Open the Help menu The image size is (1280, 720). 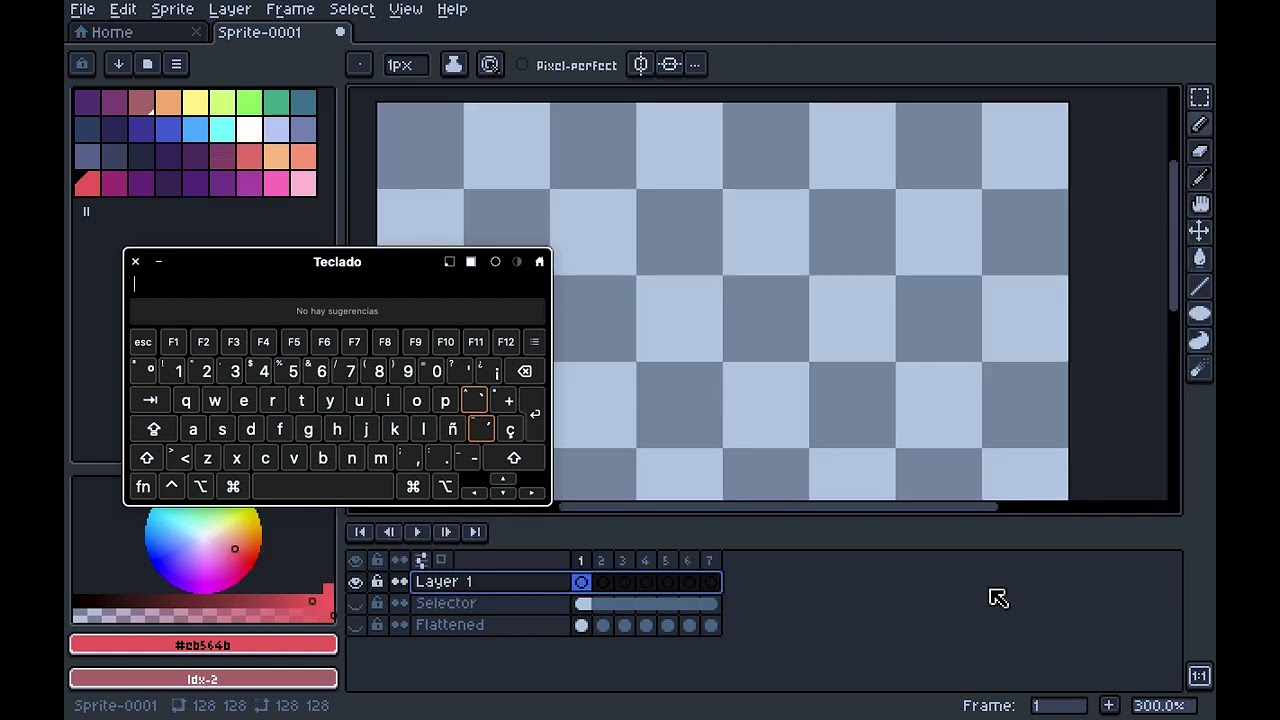[452, 9]
